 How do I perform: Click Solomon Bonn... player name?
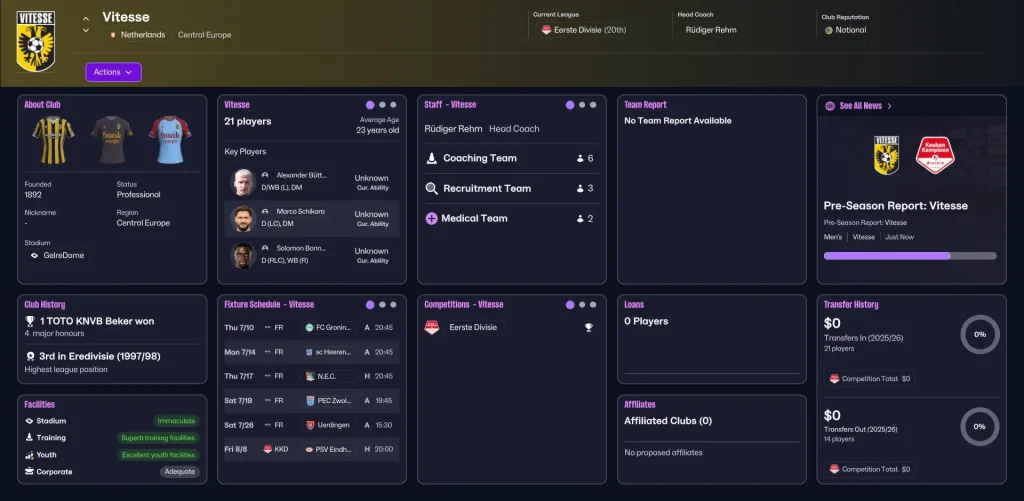tap(301, 248)
